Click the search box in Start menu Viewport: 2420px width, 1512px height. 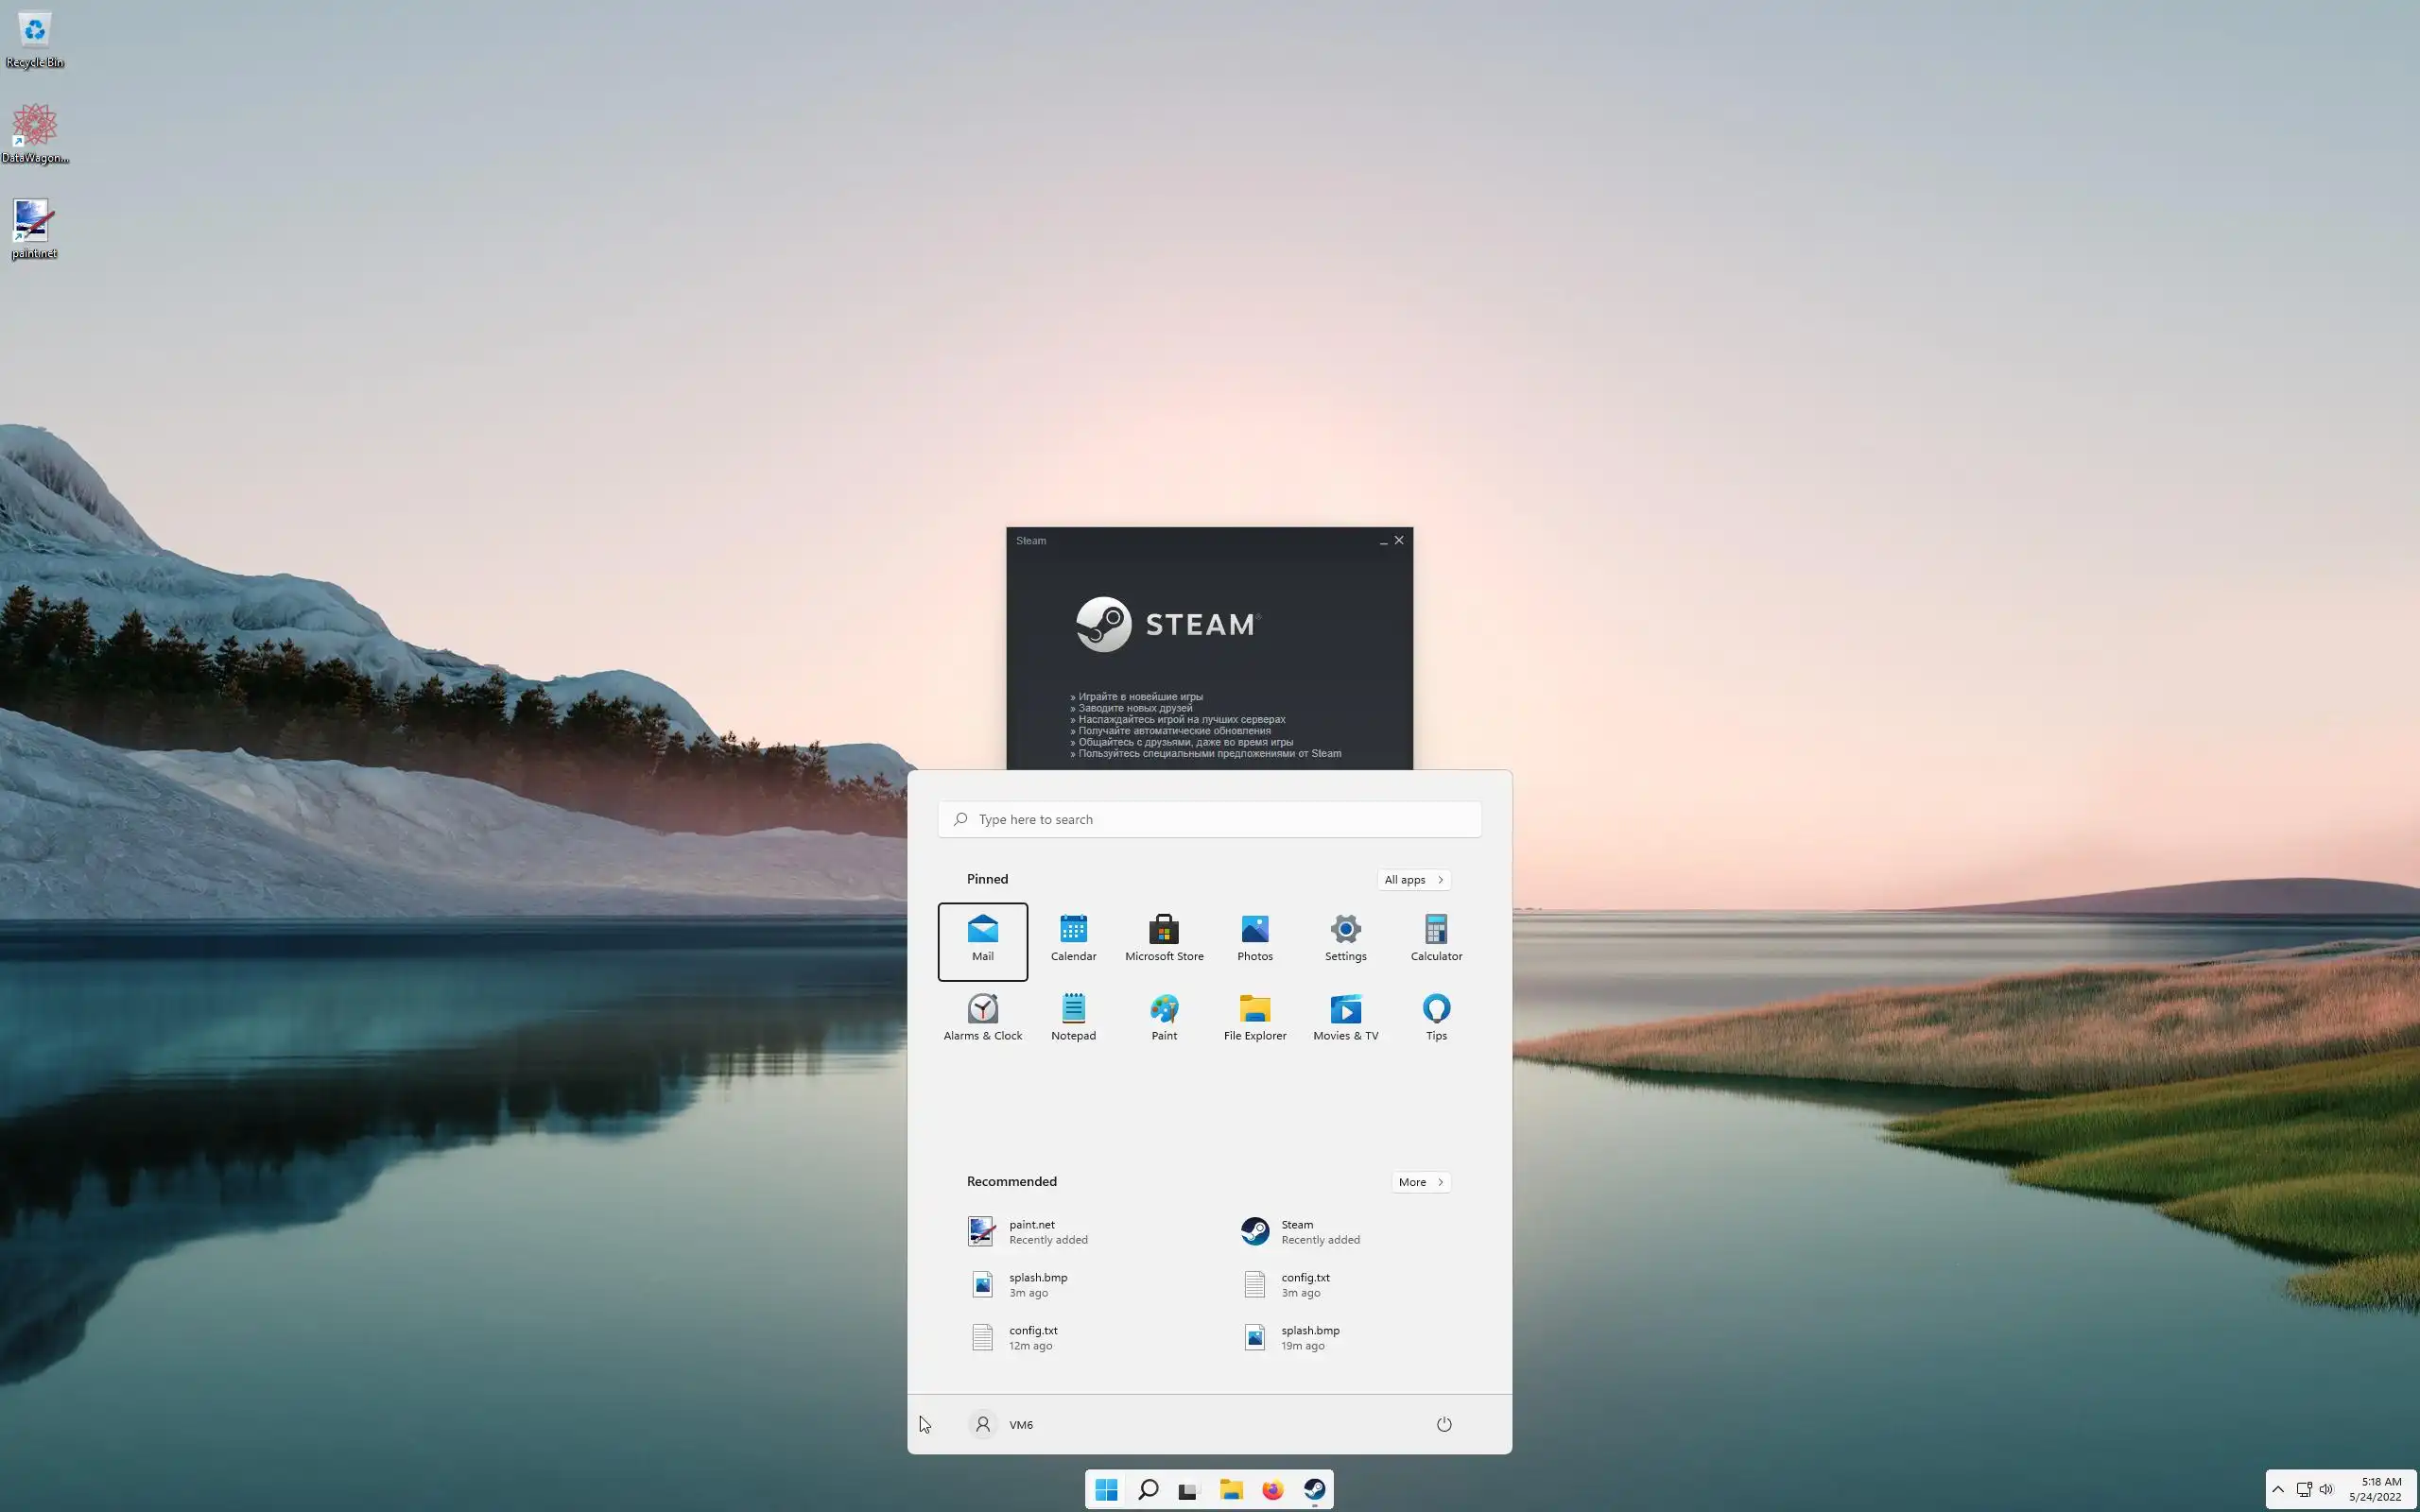[x=1209, y=819]
